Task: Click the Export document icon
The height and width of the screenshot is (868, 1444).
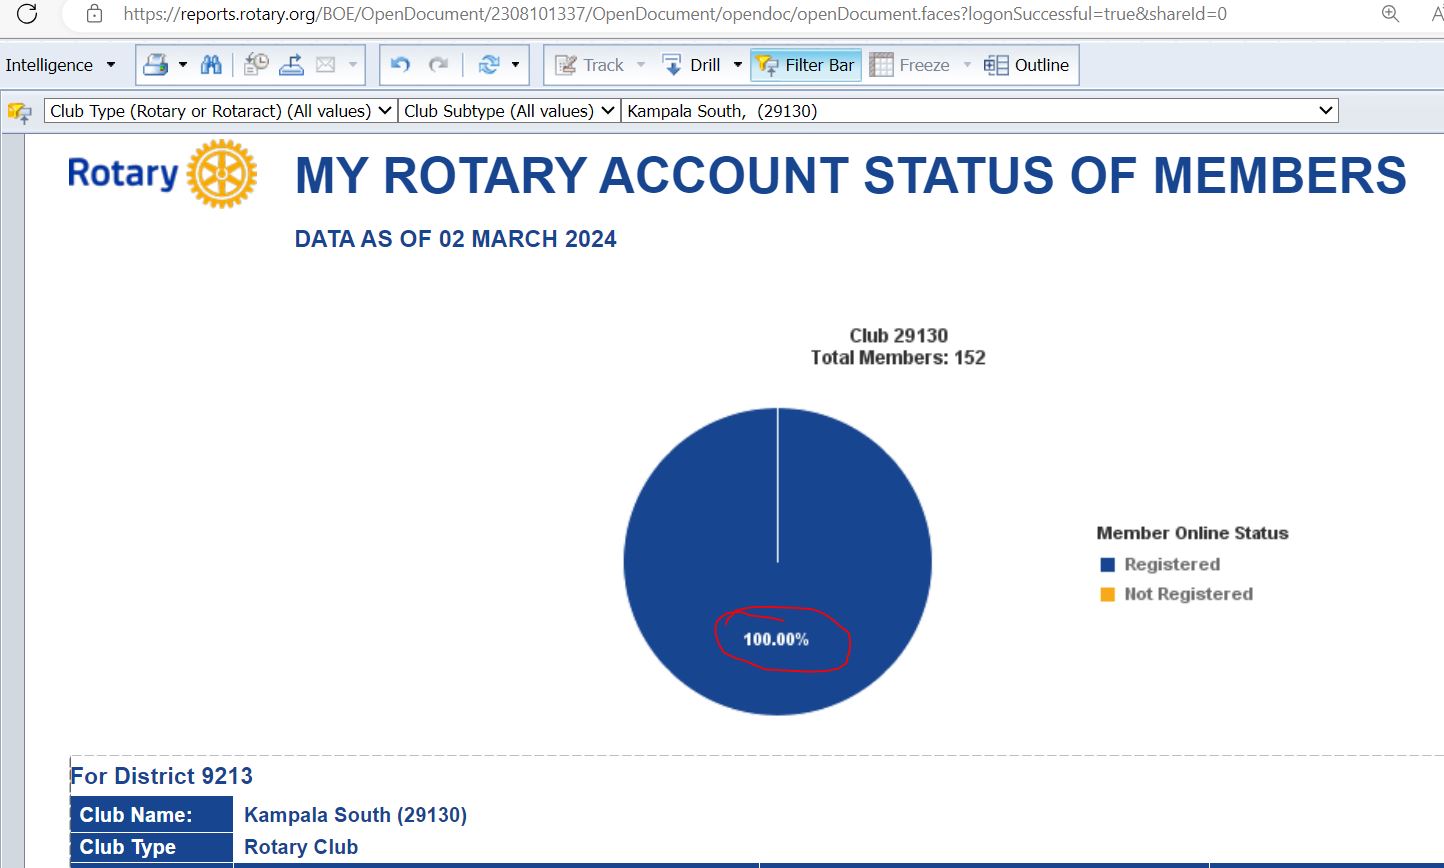Action: pyautogui.click(x=291, y=65)
